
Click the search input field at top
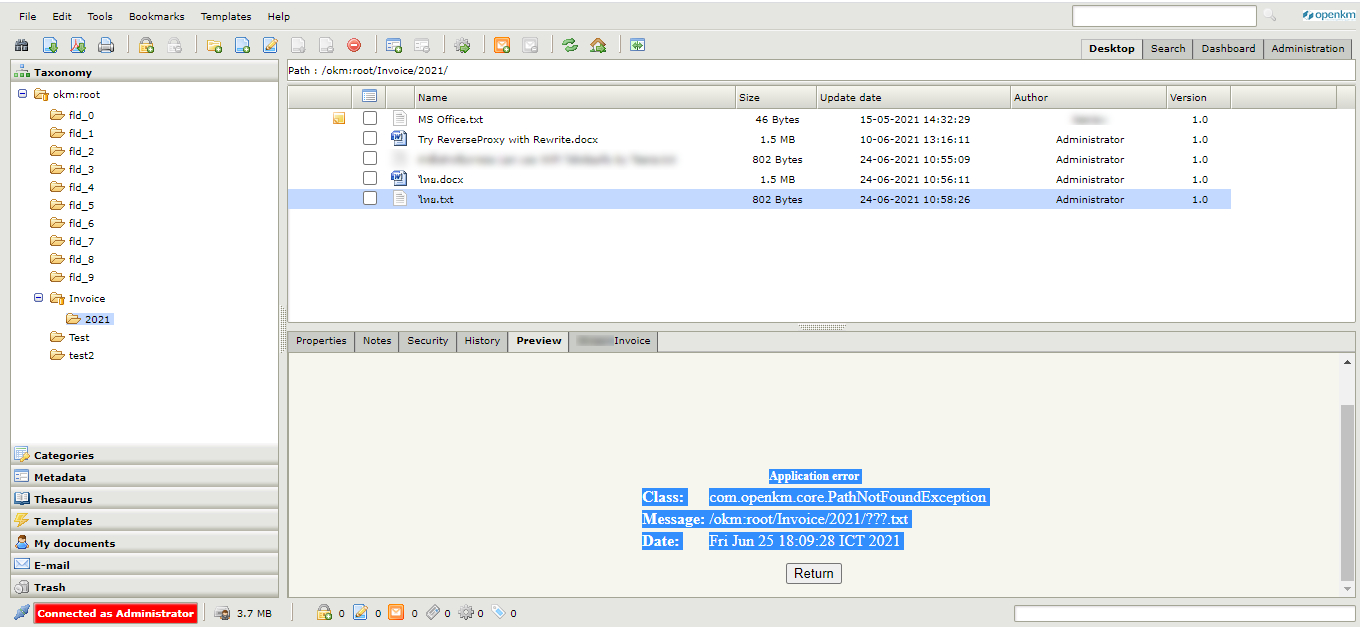click(x=1164, y=16)
